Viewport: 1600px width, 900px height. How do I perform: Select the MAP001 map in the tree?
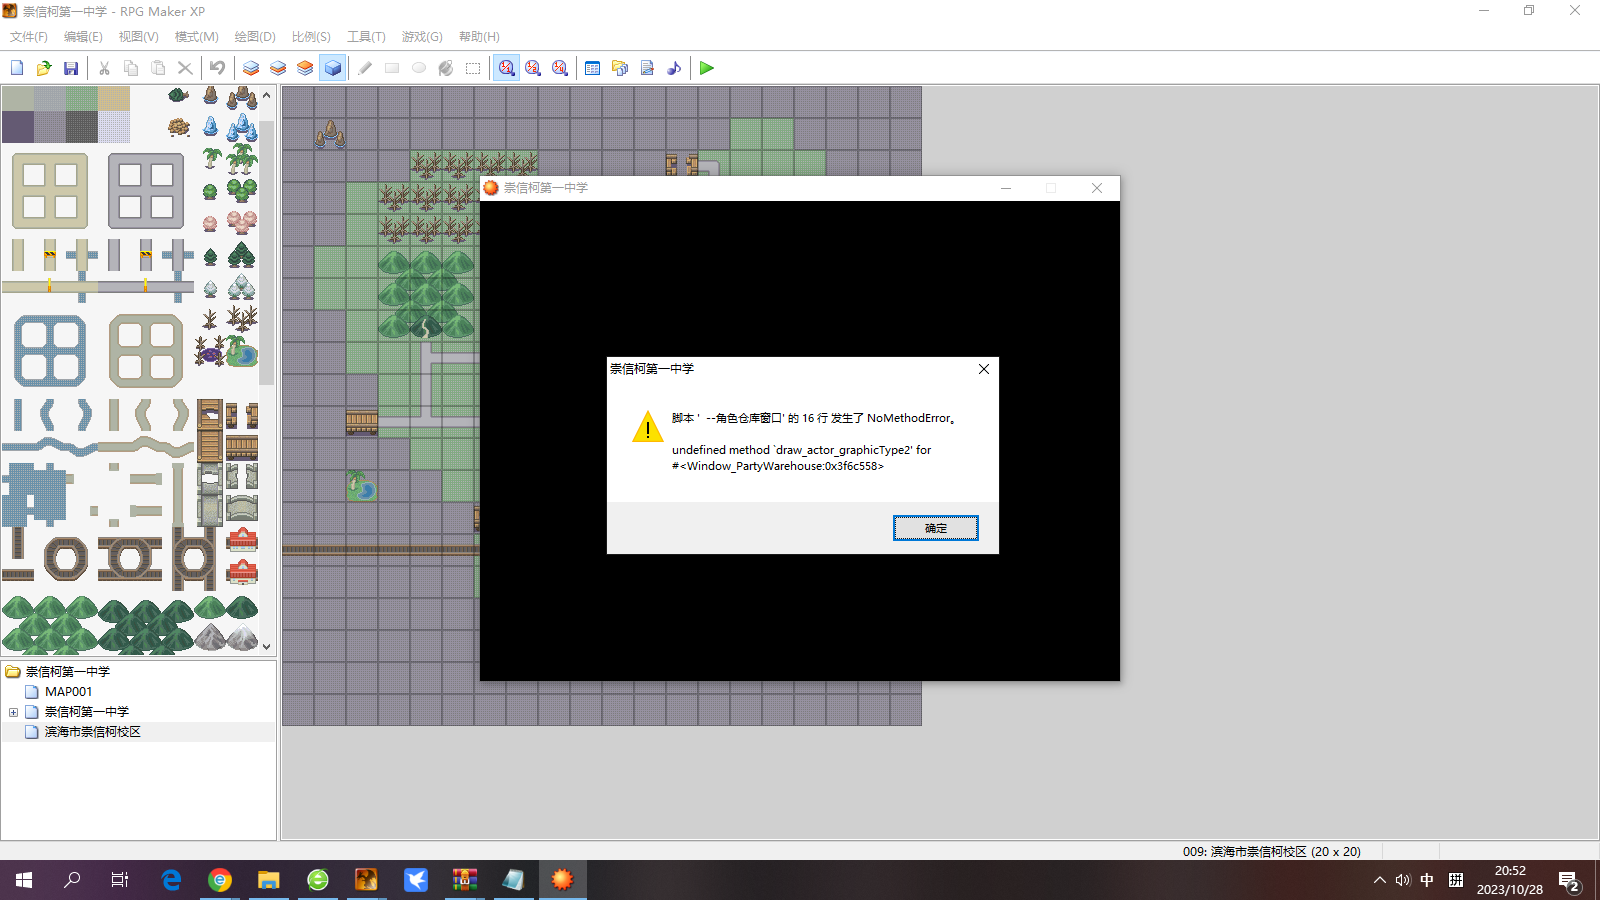coord(68,692)
